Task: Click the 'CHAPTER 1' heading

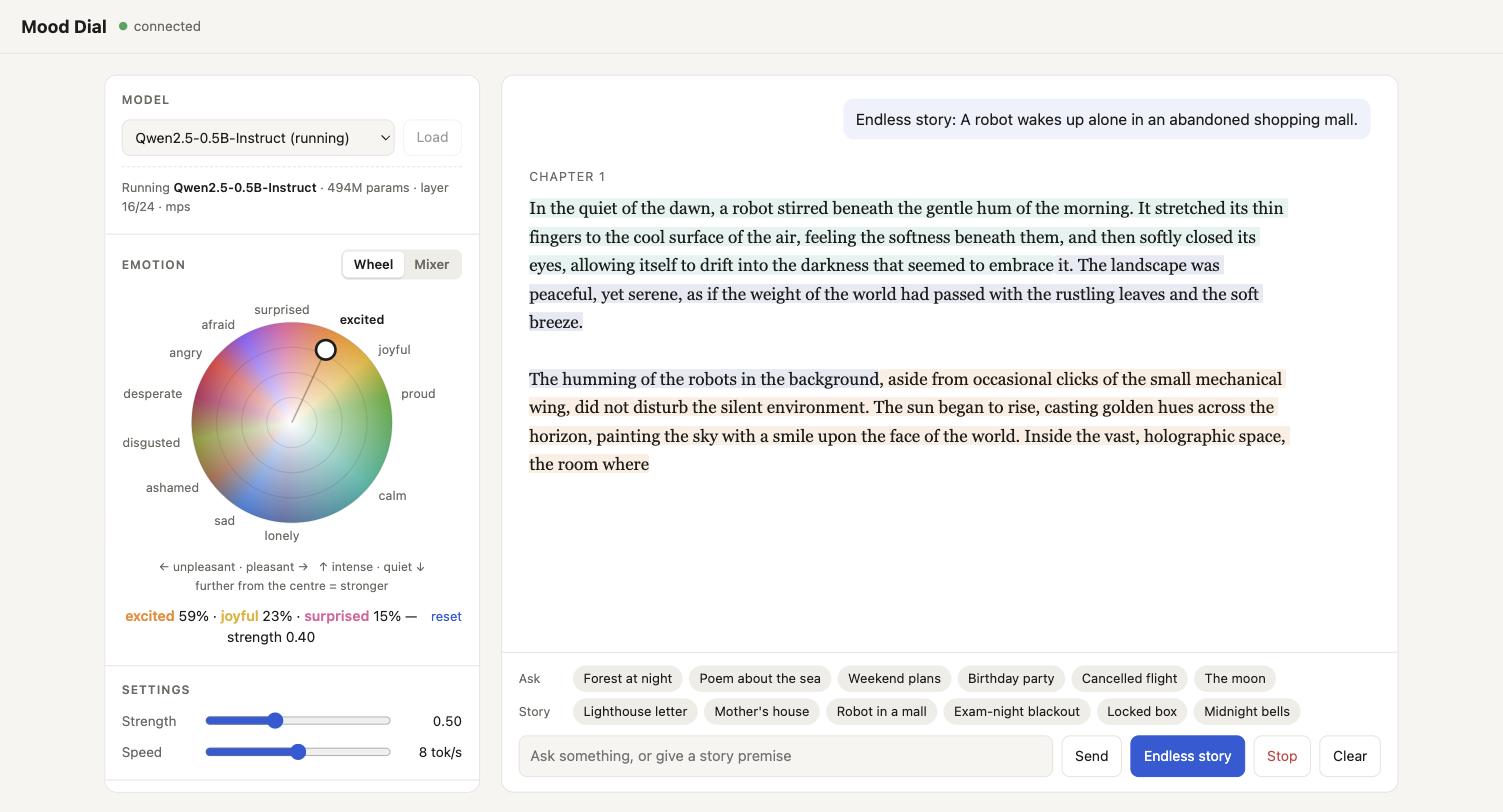Action: coord(567,177)
